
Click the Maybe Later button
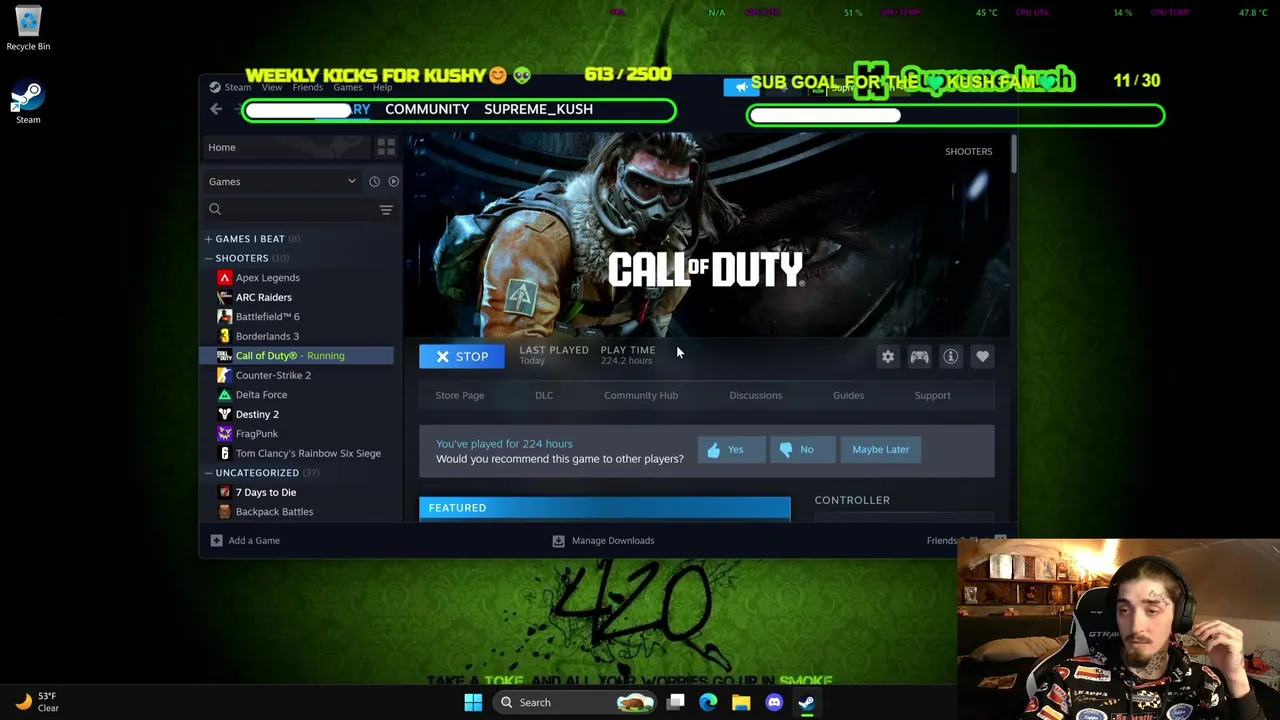880,450
